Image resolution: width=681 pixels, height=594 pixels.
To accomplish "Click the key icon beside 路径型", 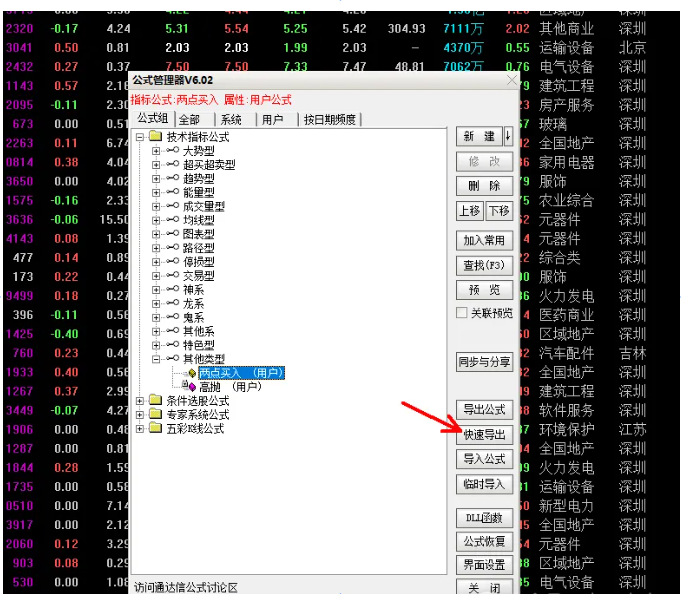I will point(173,247).
